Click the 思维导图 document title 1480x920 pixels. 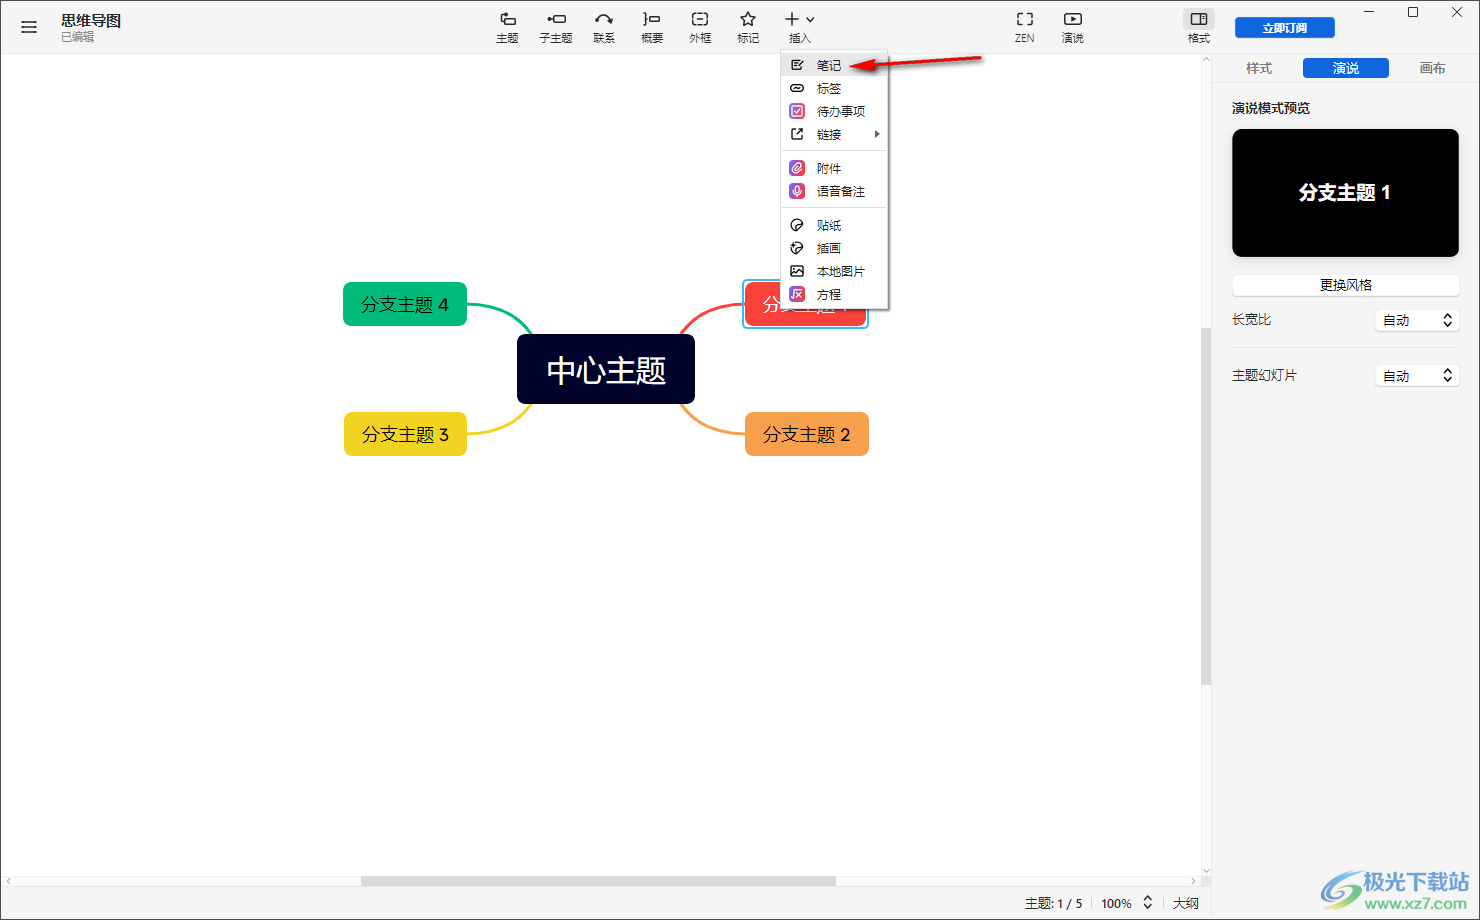[91, 20]
